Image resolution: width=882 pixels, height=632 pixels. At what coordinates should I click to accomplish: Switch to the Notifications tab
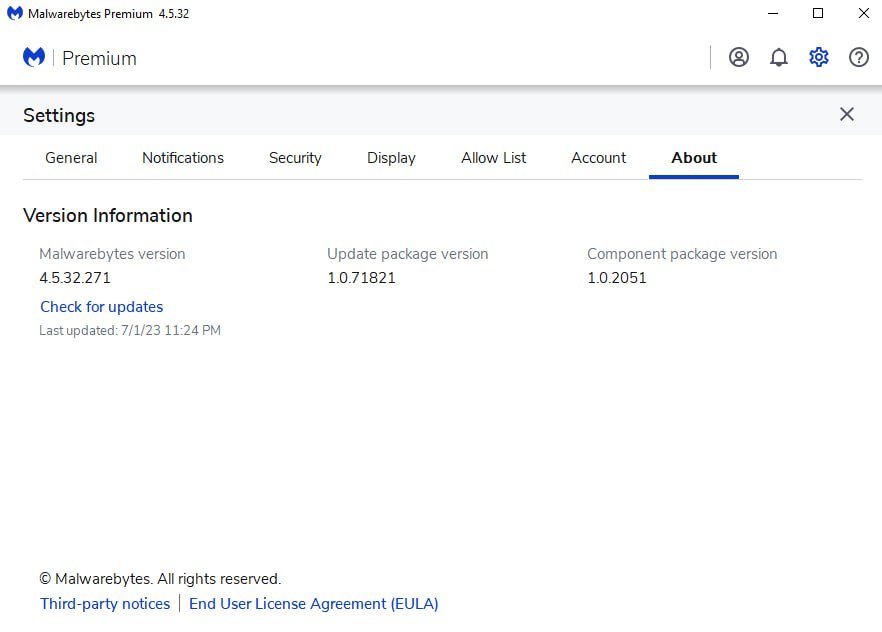(183, 158)
